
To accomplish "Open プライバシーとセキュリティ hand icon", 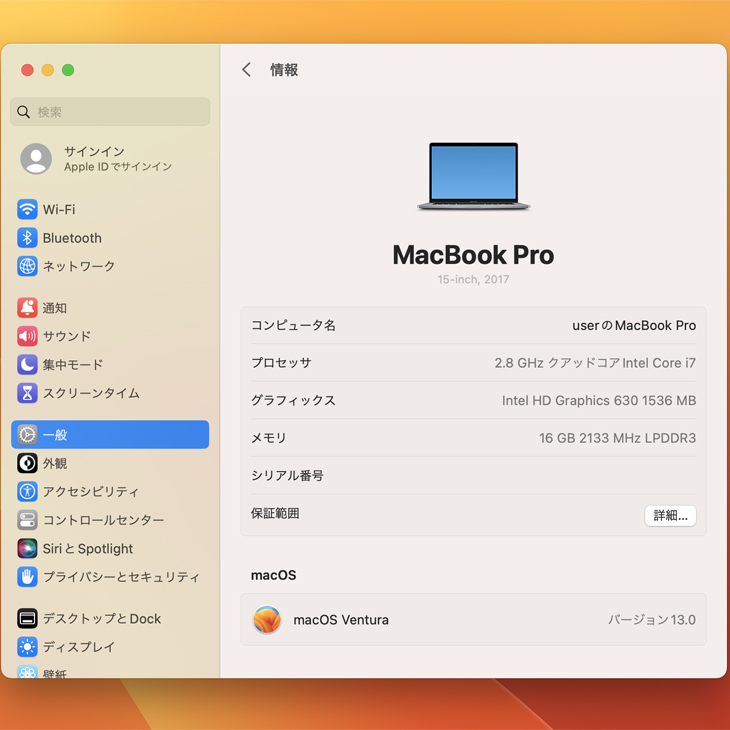I will coord(27,576).
